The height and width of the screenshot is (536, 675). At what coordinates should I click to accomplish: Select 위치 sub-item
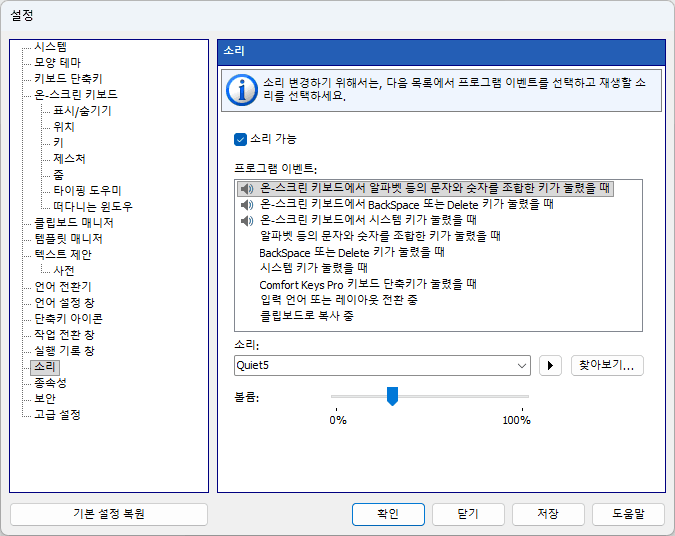[64, 127]
